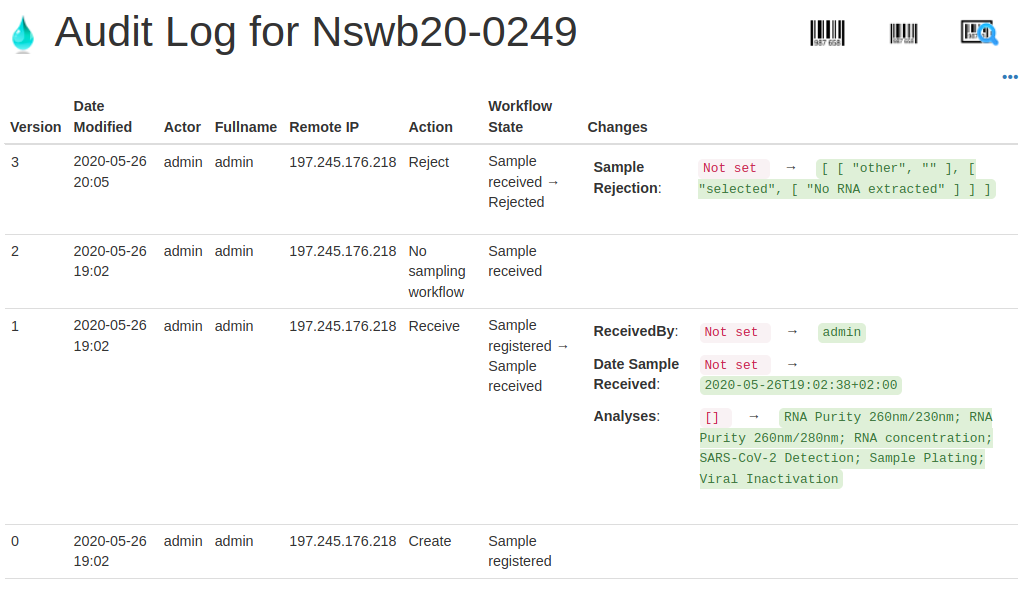Select remote IP 197.245.176.218 in version 1
The width and height of the screenshot is (1033, 607).
[345, 325]
